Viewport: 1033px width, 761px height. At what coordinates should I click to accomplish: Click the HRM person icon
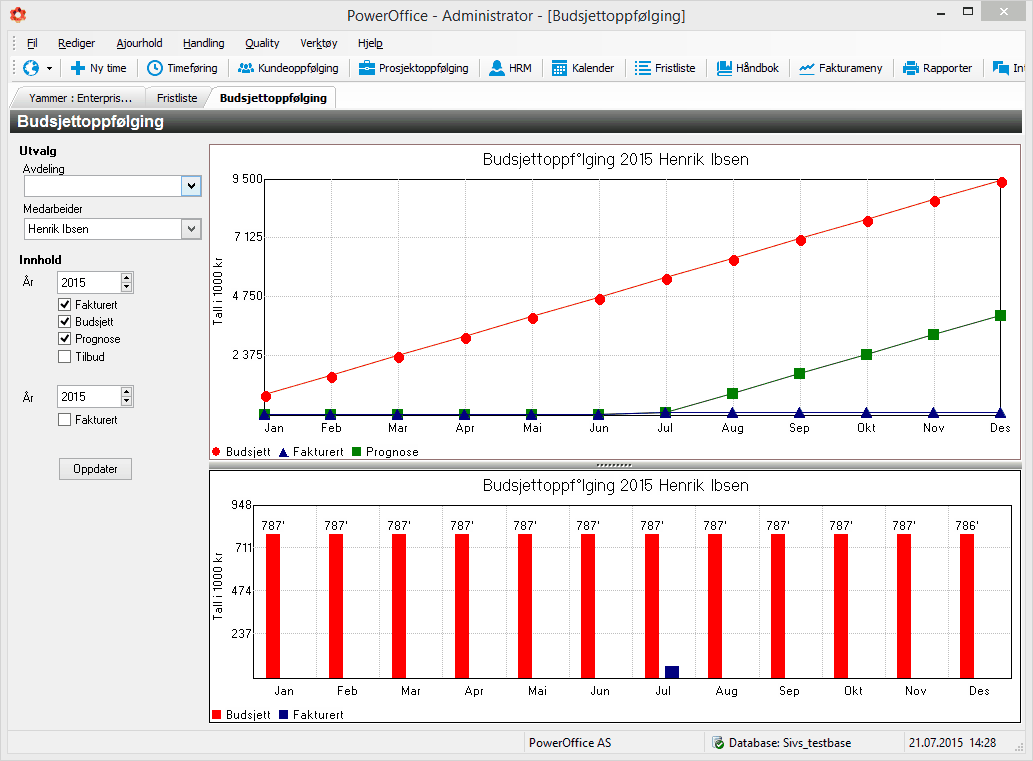pyautogui.click(x=497, y=68)
